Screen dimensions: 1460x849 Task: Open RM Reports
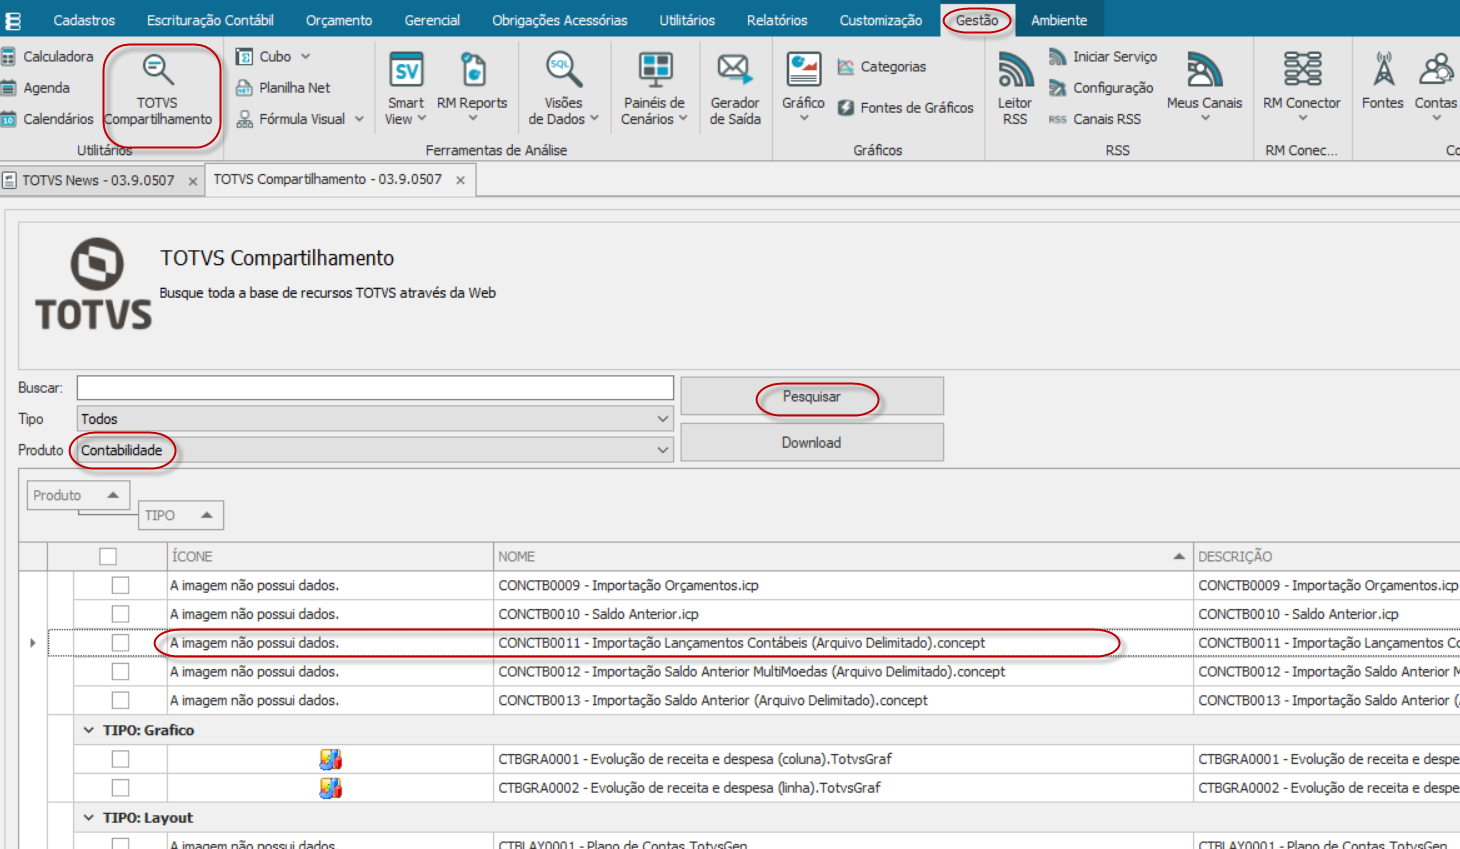(x=472, y=88)
